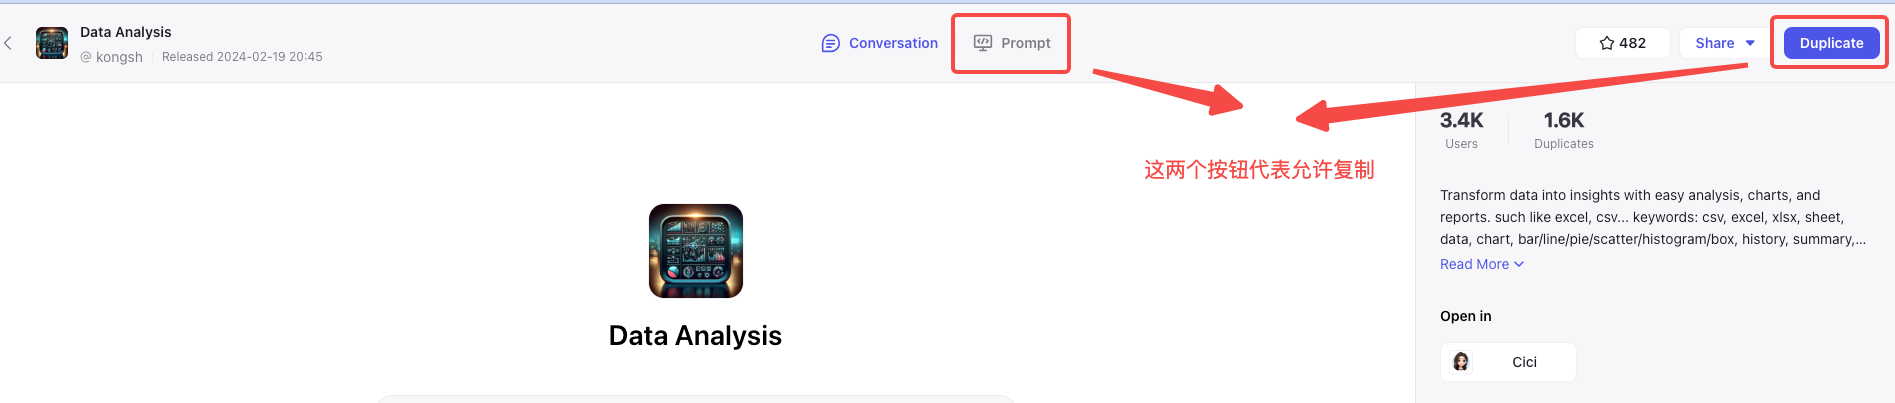The height and width of the screenshot is (403, 1895).
Task: Click the bot description paragraph
Action: click(x=1652, y=217)
